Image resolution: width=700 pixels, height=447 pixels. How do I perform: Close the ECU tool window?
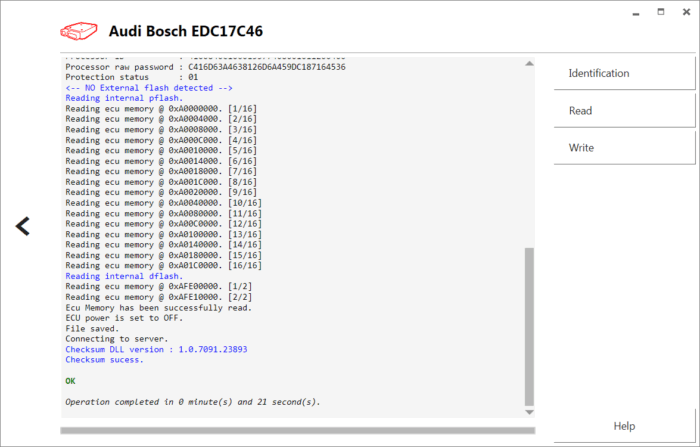click(x=684, y=14)
